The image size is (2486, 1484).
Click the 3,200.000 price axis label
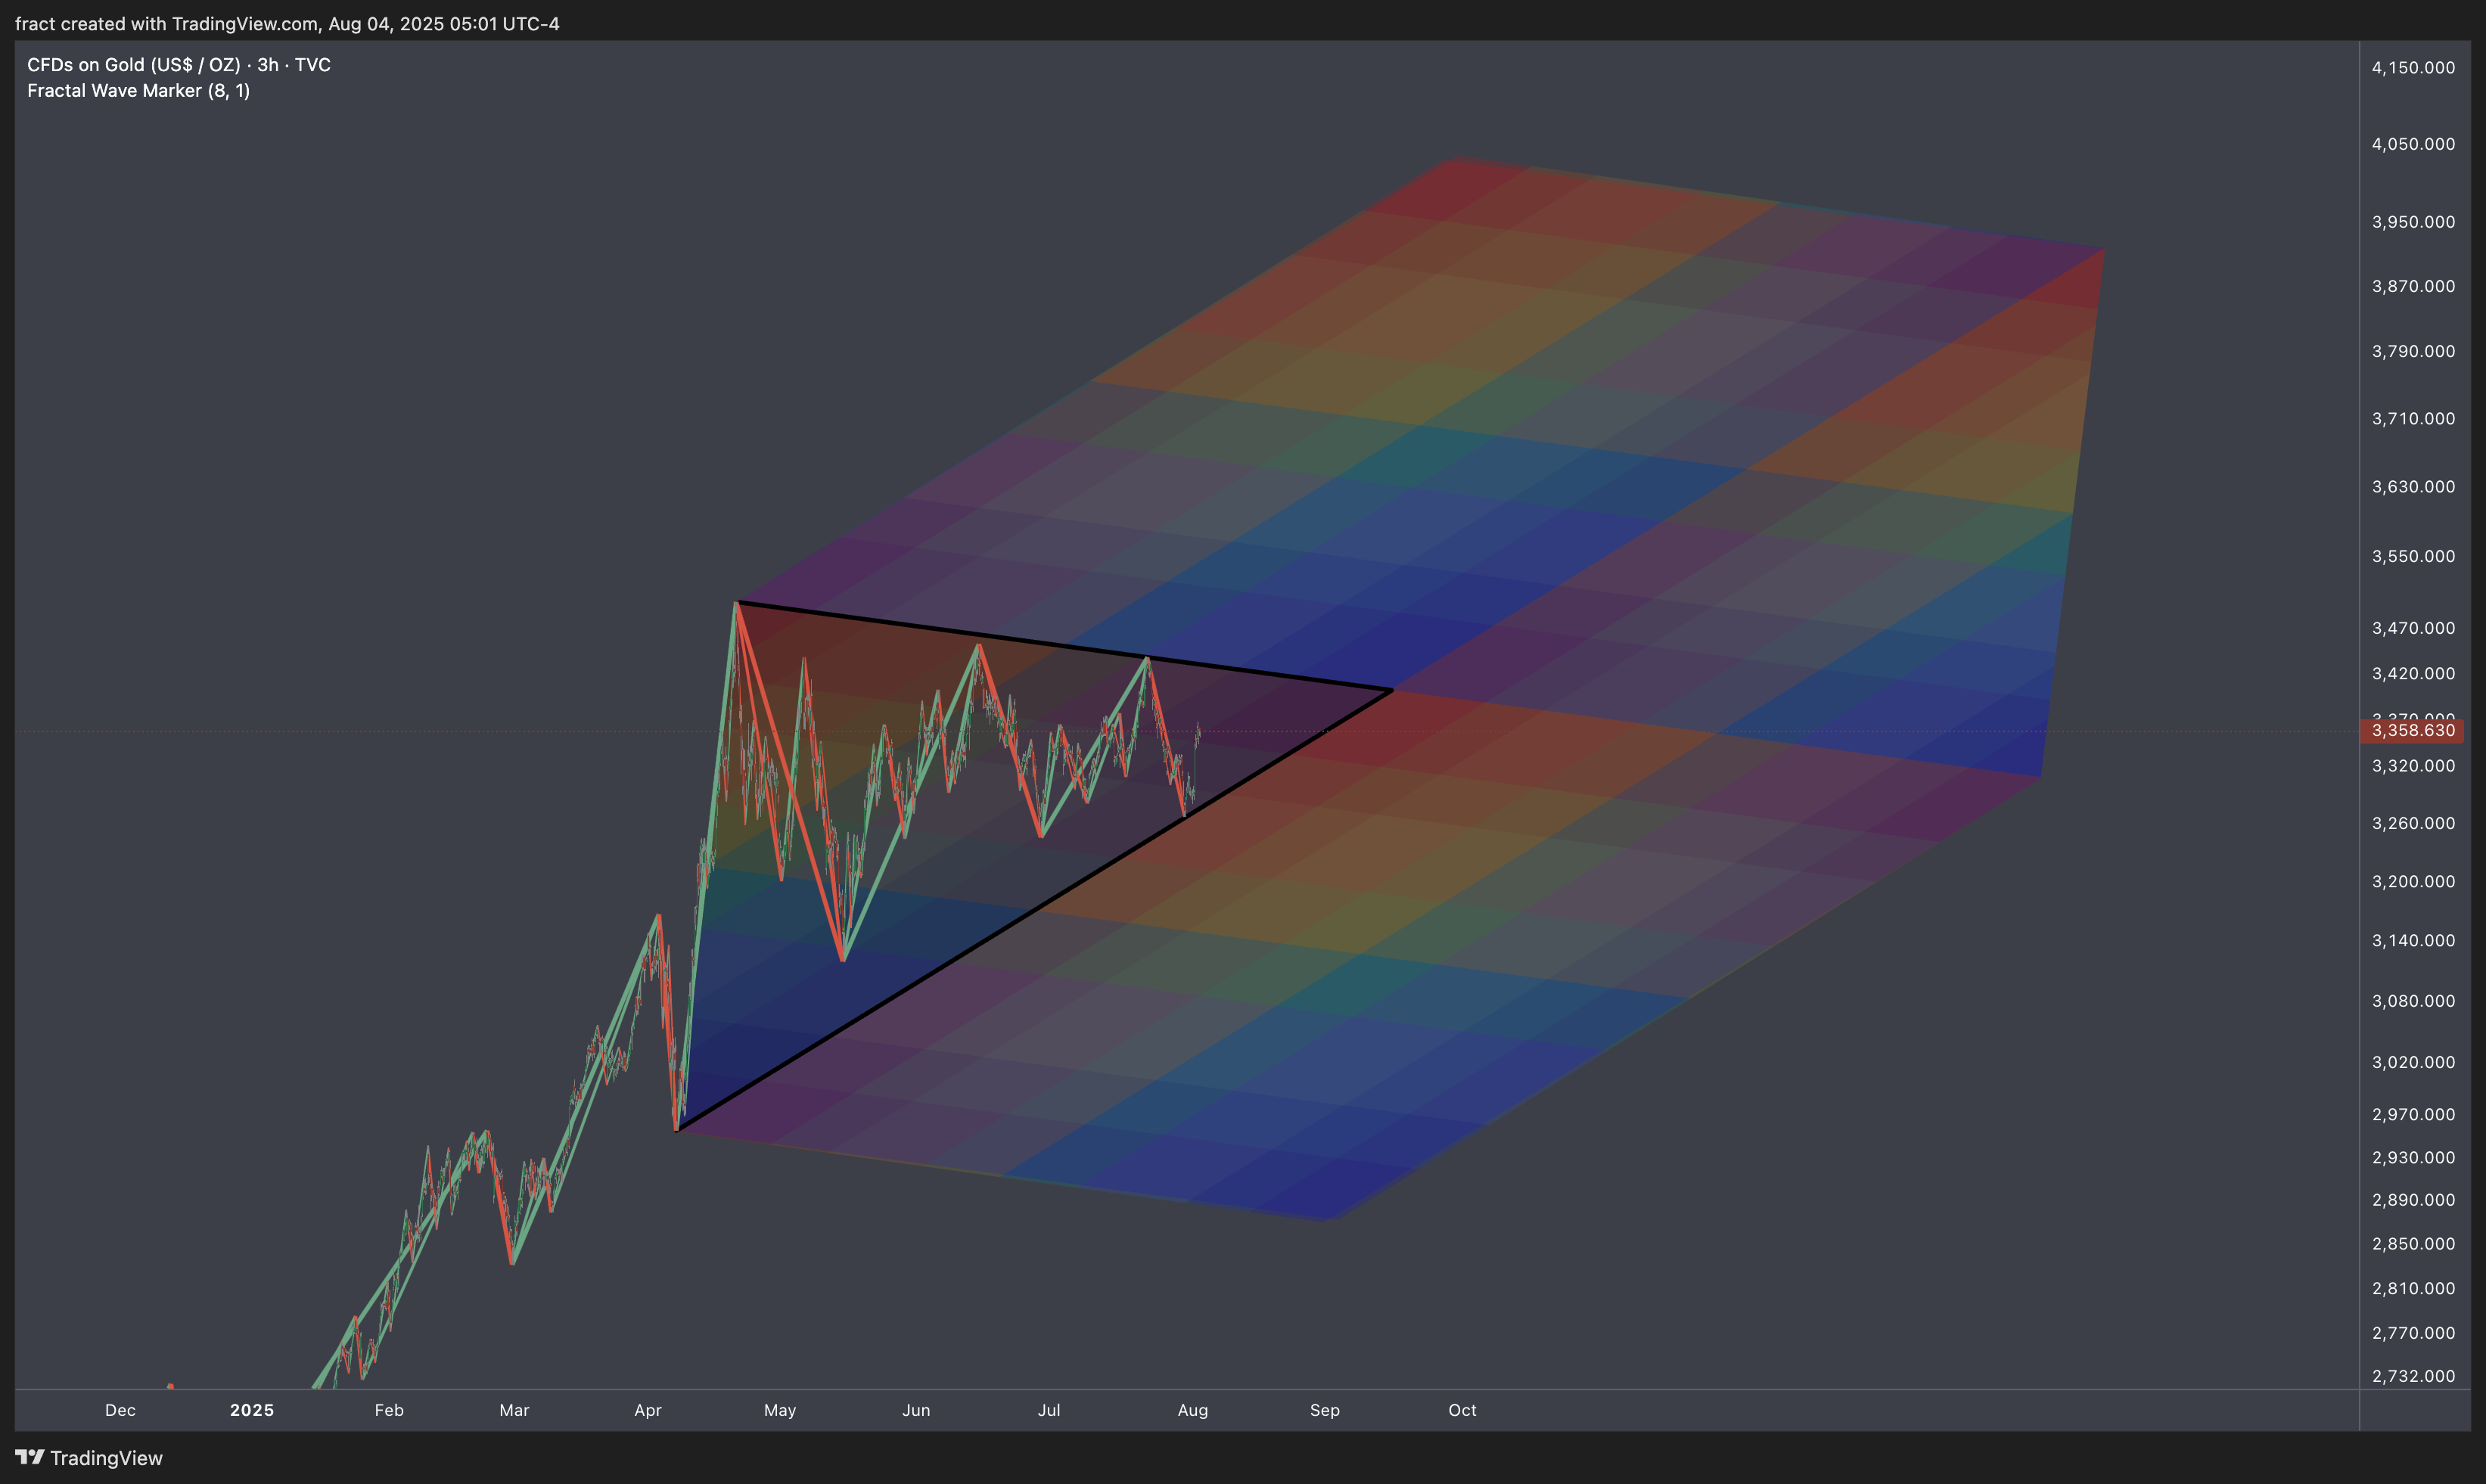click(2413, 882)
